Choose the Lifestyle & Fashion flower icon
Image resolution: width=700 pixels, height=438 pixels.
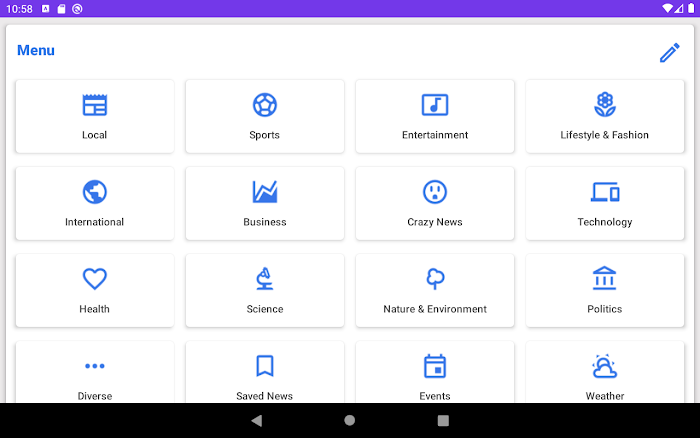pos(604,105)
